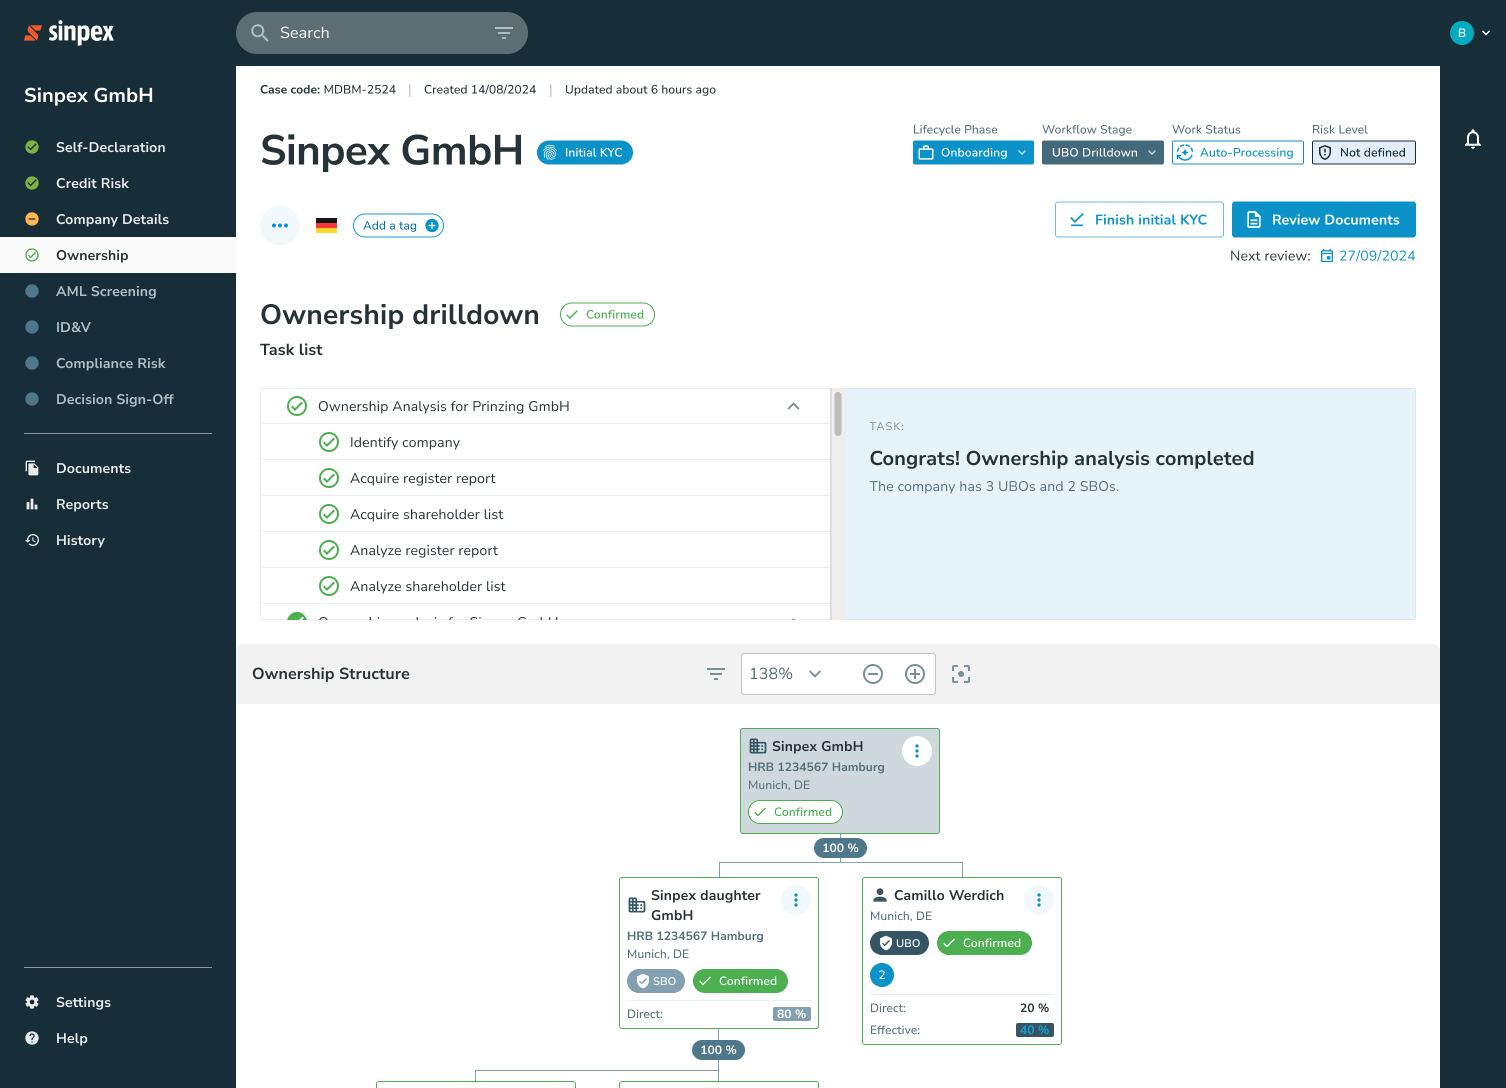Toggle Acquire shareholder list check
Image resolution: width=1506 pixels, height=1088 pixels.
329,514
